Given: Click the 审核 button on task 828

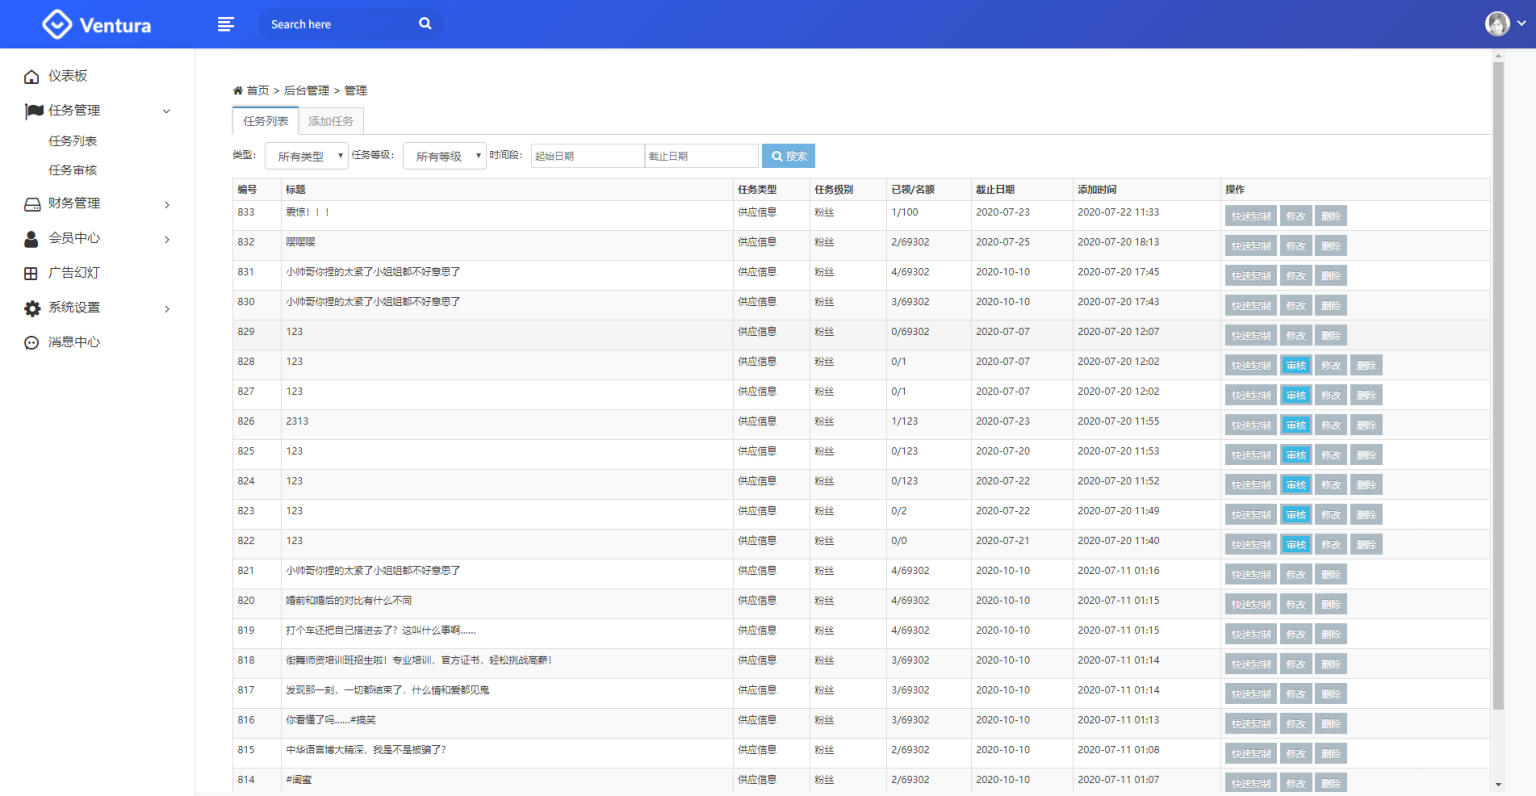Looking at the screenshot, I should click(x=1295, y=364).
